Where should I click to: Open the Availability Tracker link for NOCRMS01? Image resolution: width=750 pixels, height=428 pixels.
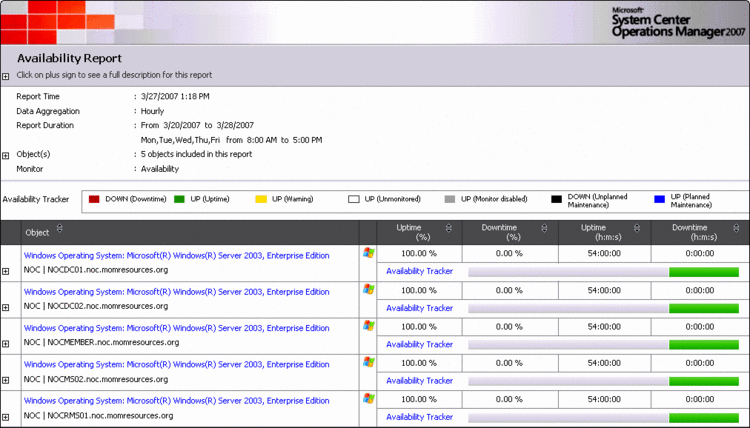click(419, 417)
